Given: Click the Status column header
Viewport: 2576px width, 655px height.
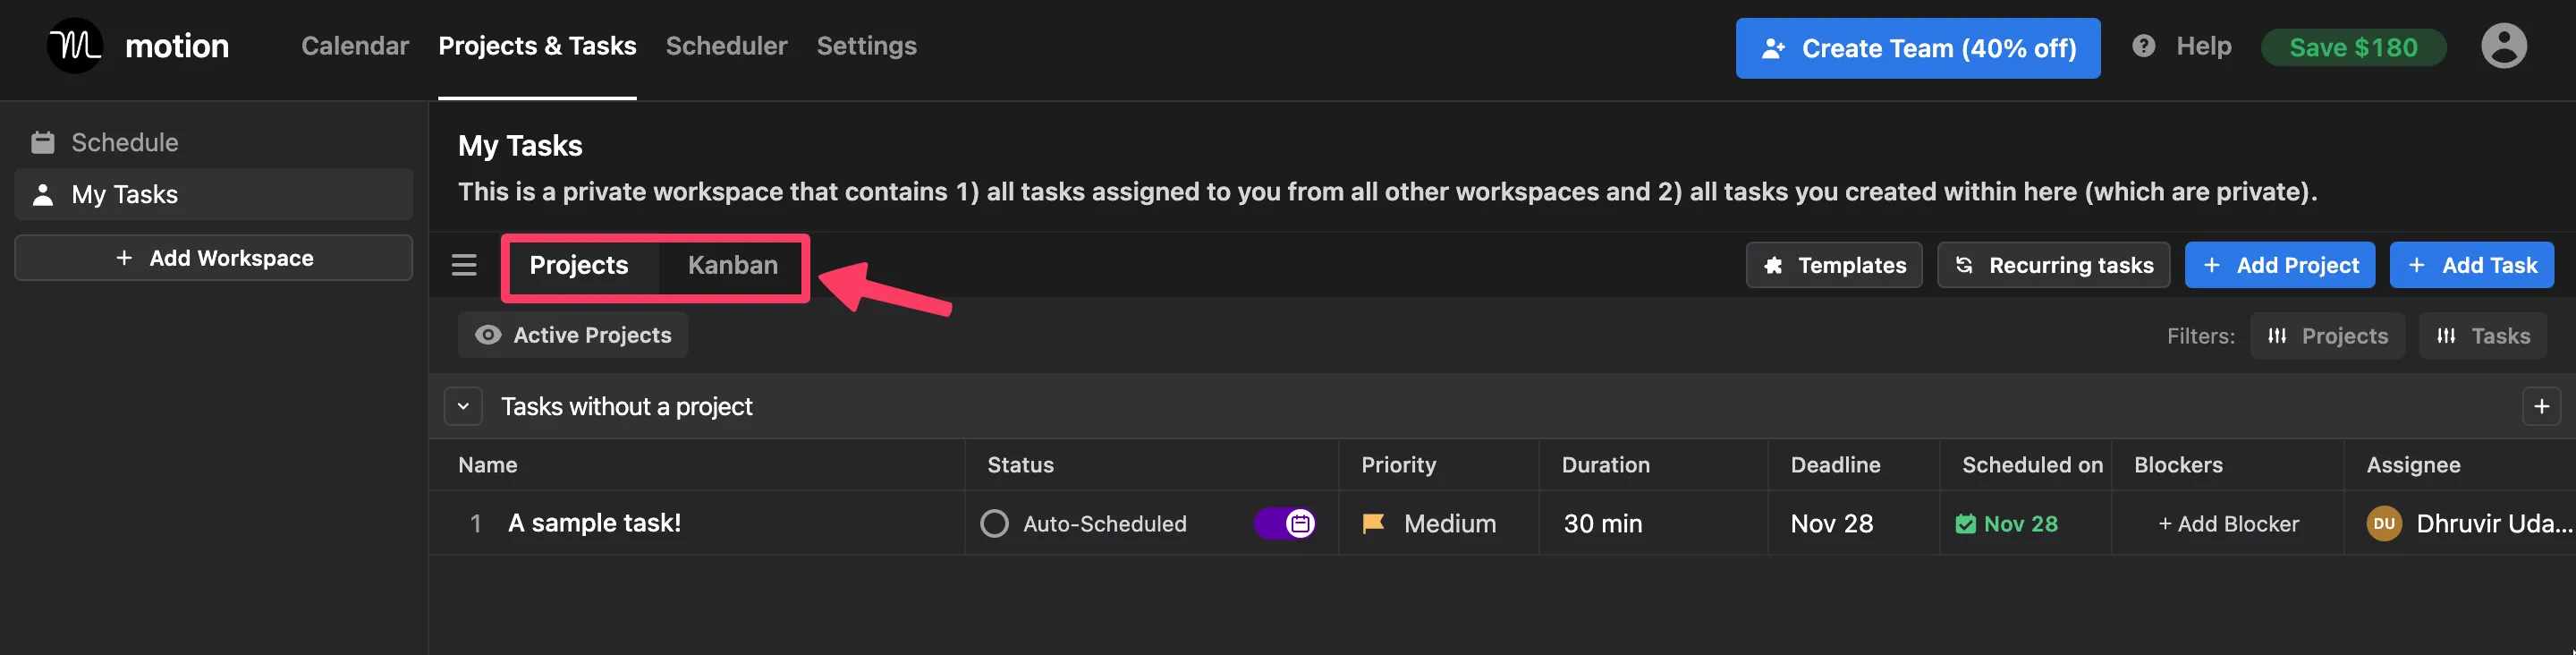Looking at the screenshot, I should click(1020, 465).
